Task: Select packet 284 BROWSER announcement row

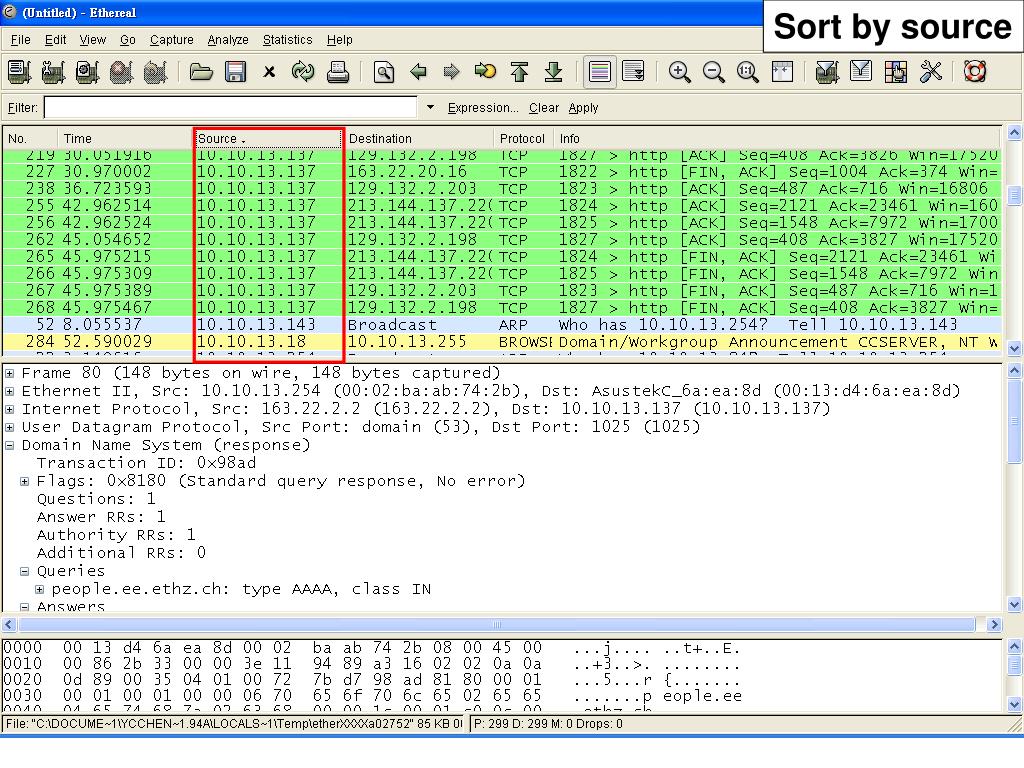Action: (x=502, y=342)
